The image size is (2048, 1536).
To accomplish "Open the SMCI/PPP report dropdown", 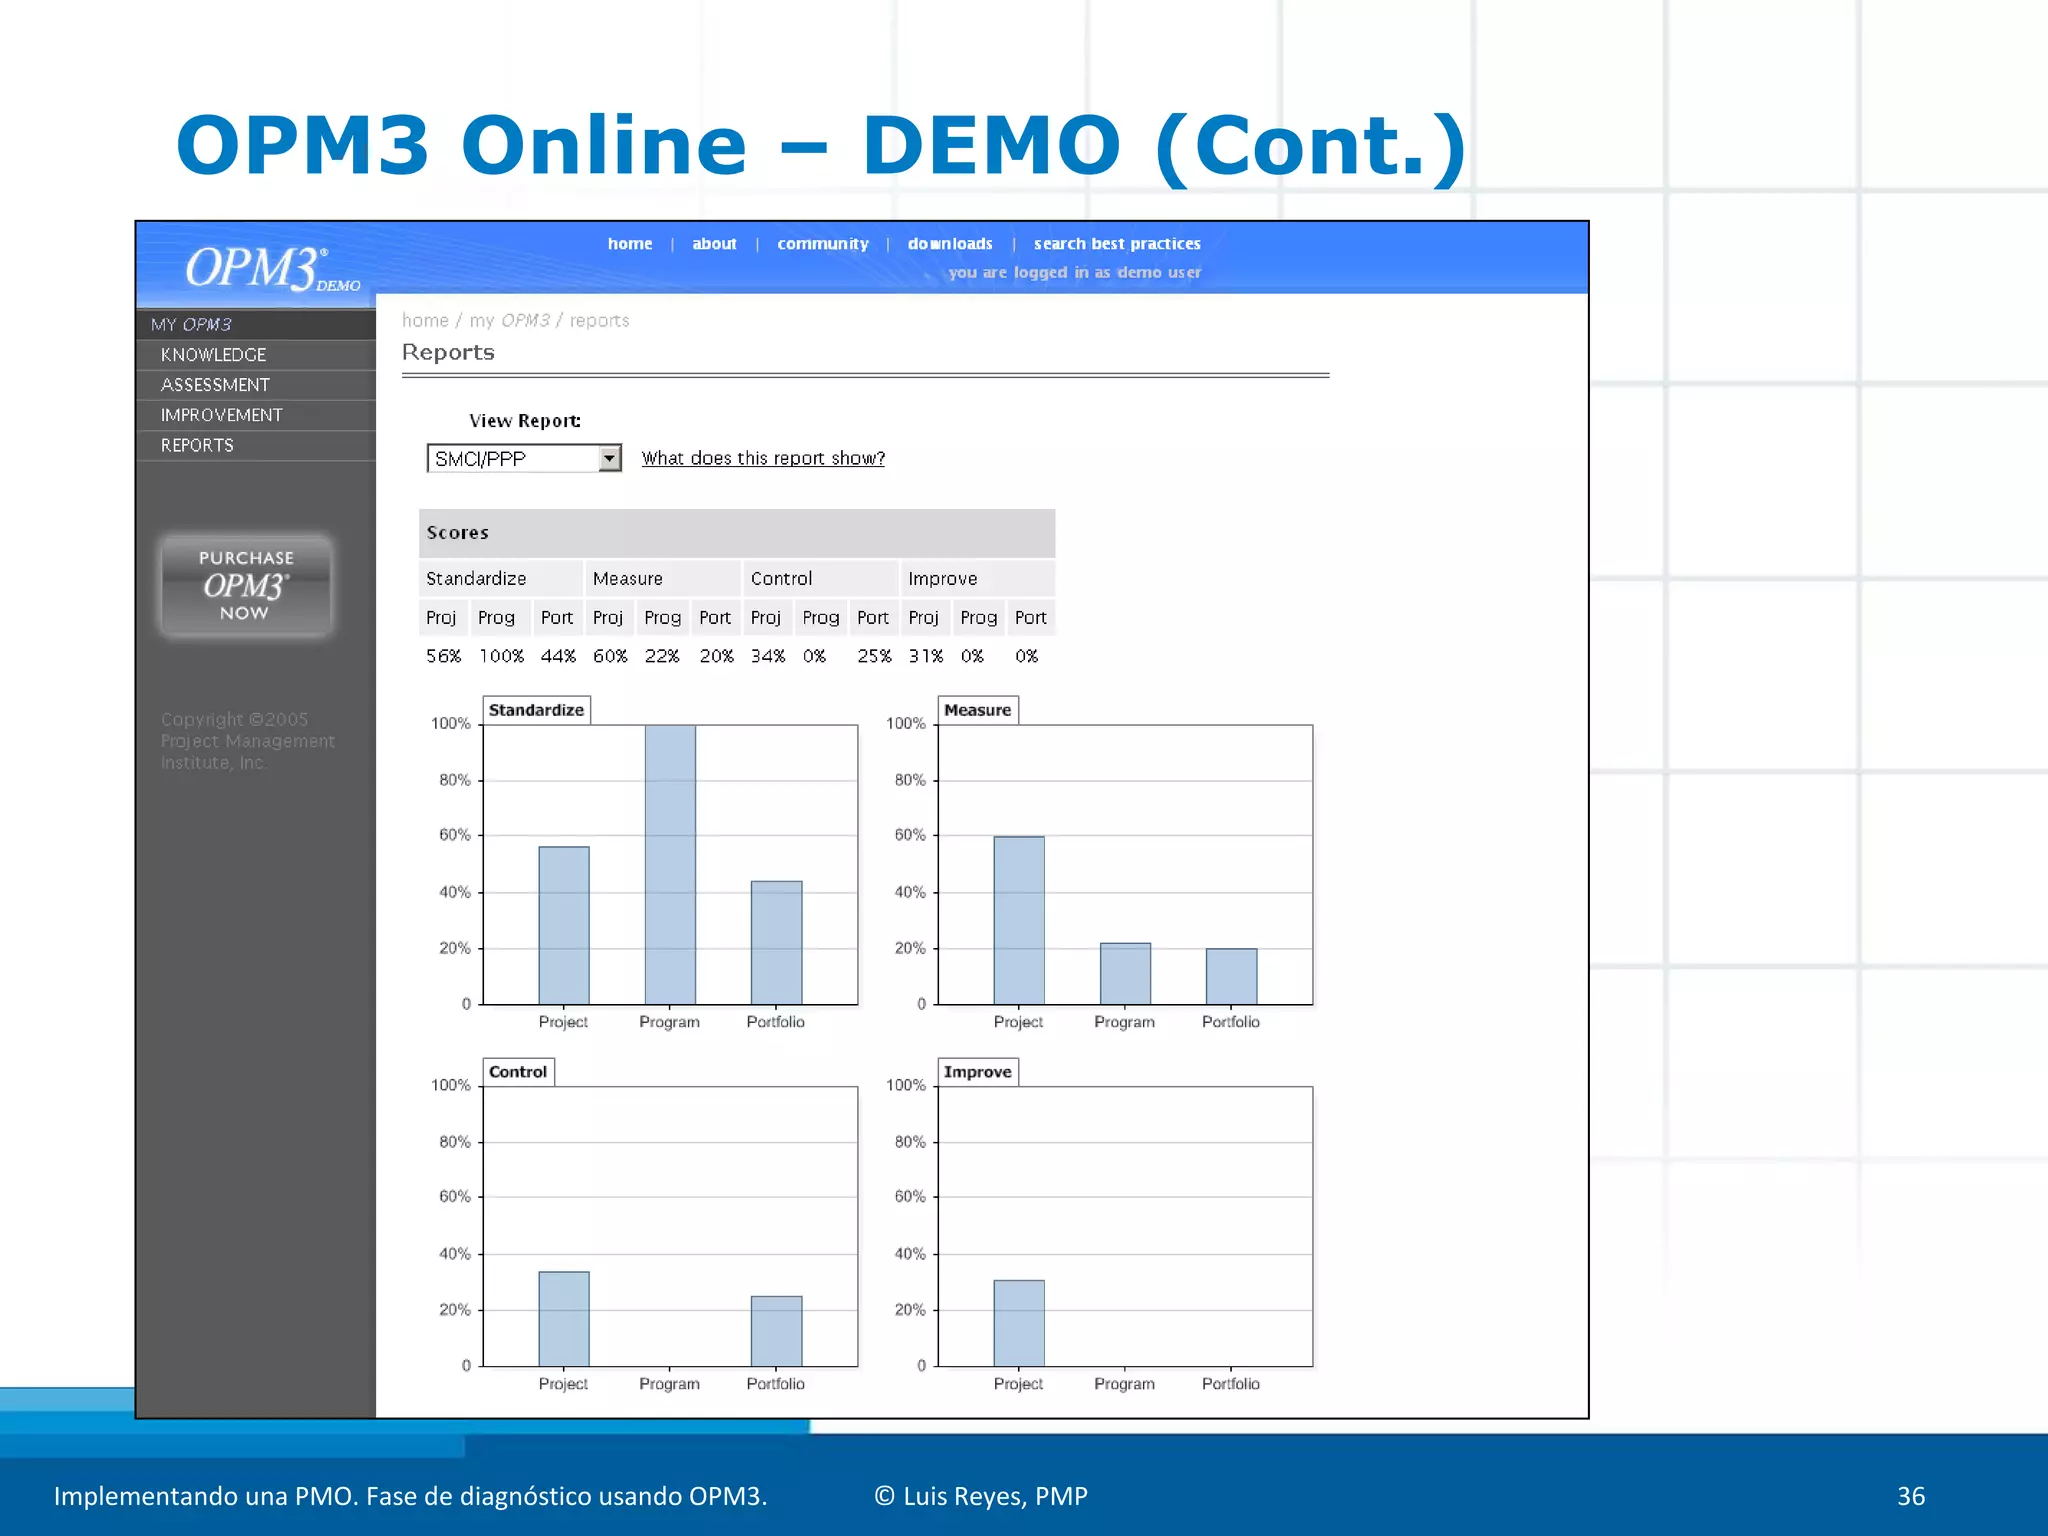I will pyautogui.click(x=524, y=458).
